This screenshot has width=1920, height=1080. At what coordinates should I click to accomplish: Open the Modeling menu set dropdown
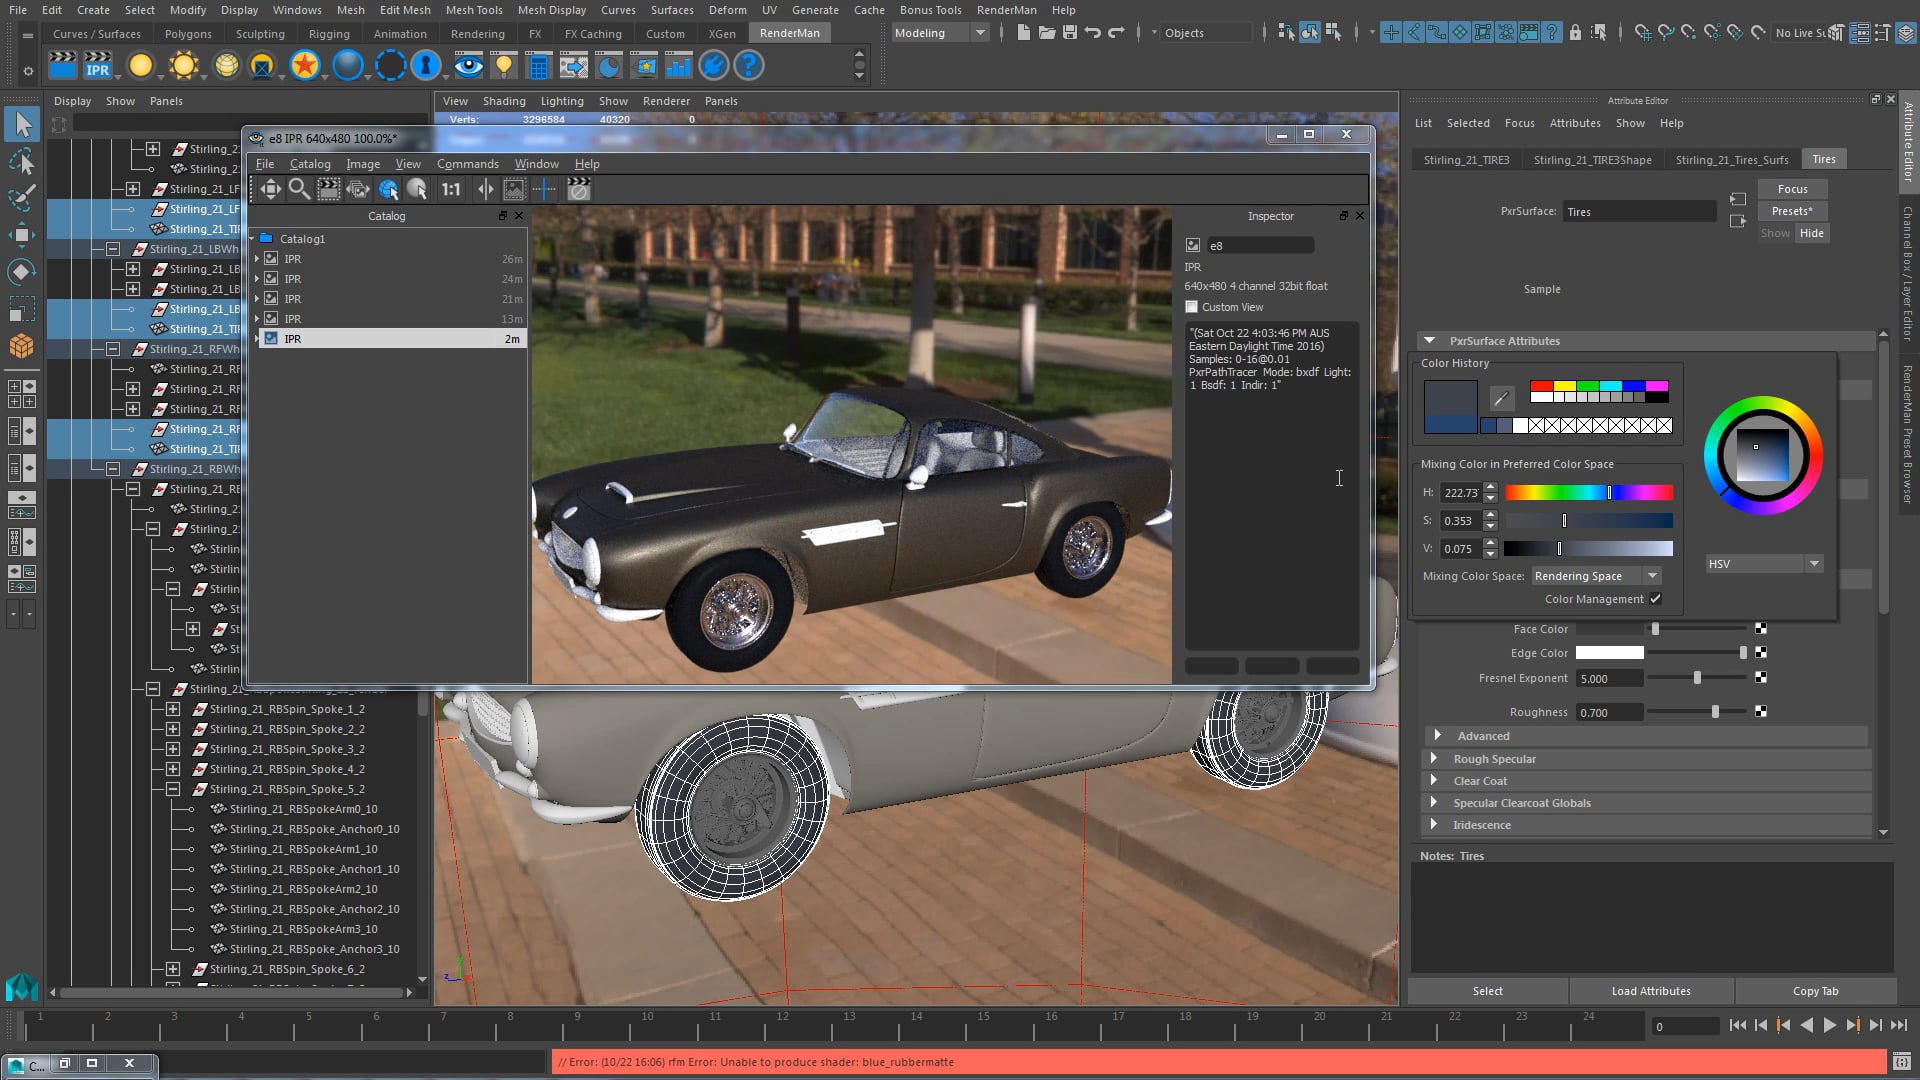(940, 33)
